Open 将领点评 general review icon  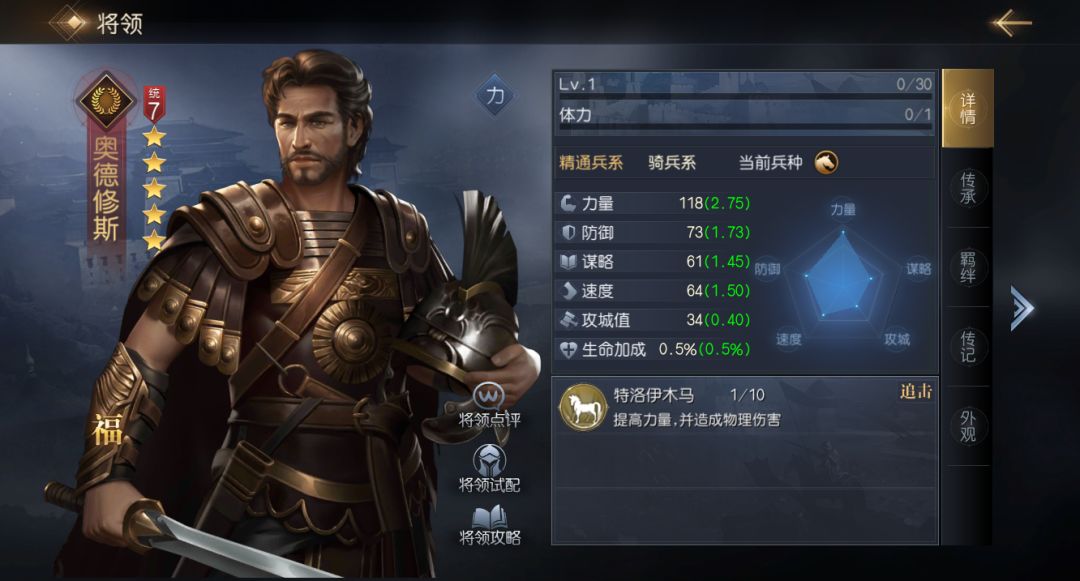(x=489, y=397)
